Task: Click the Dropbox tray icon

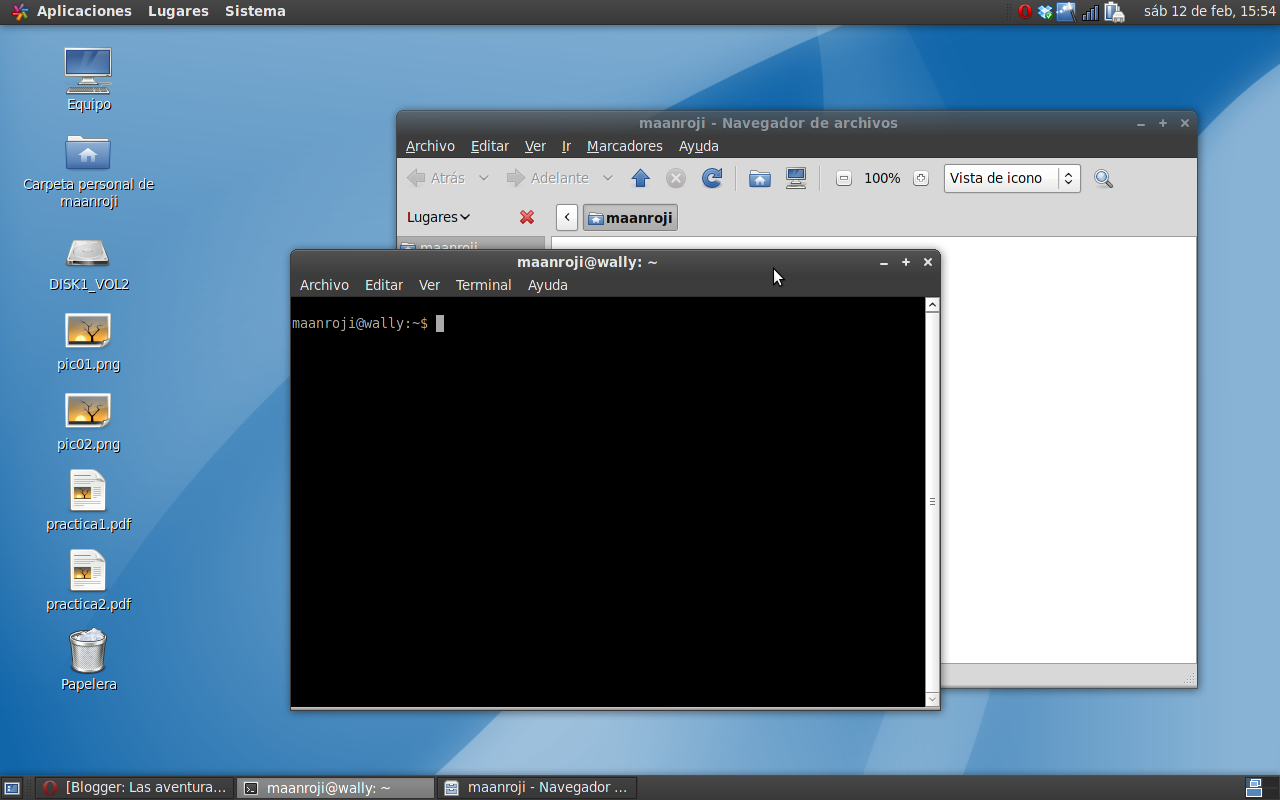Action: click(x=1045, y=12)
